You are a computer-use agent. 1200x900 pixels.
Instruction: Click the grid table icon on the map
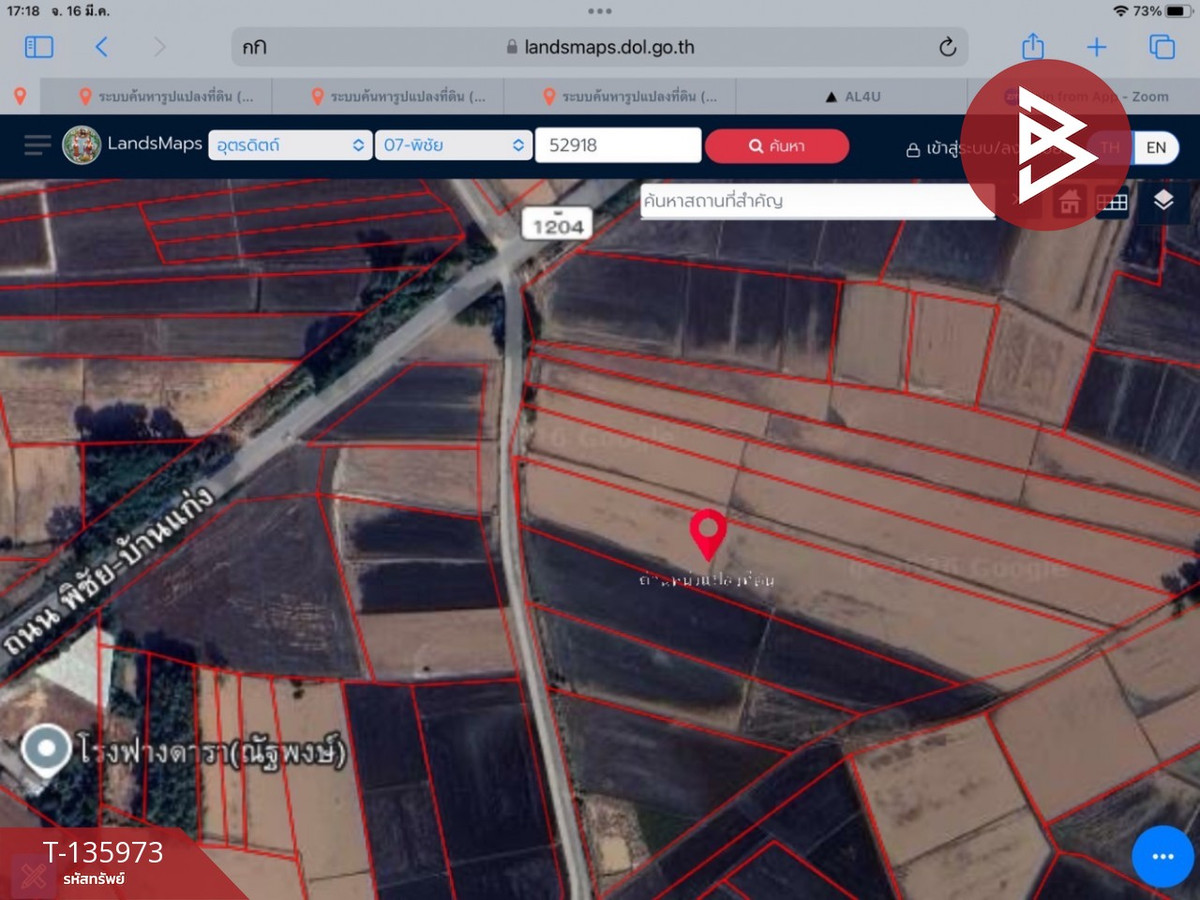tap(1112, 202)
